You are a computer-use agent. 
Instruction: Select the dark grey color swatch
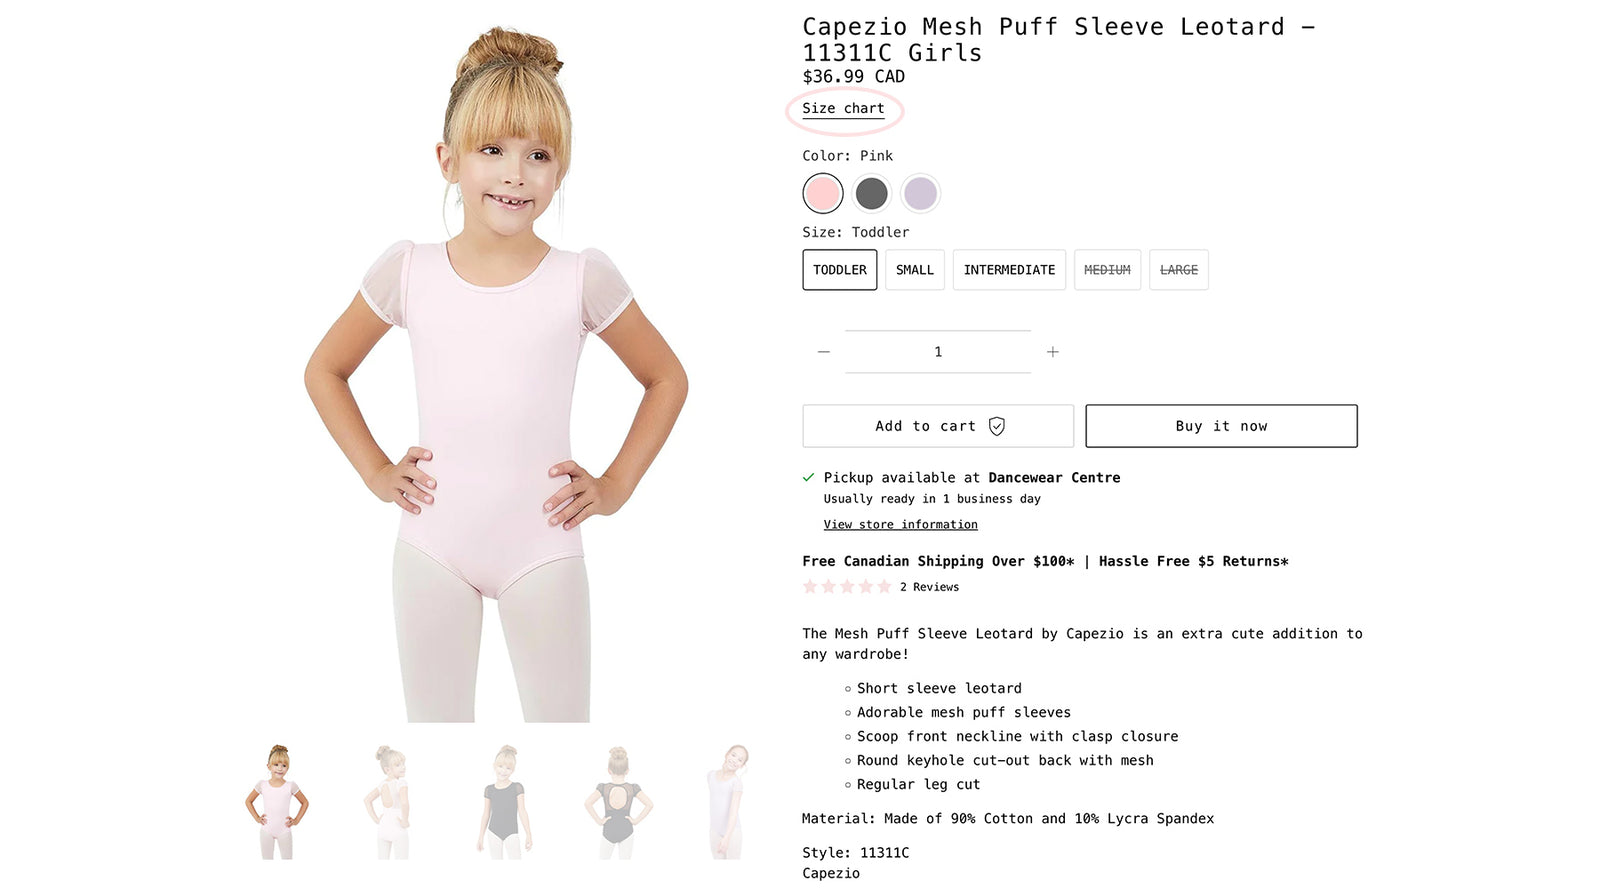871,193
